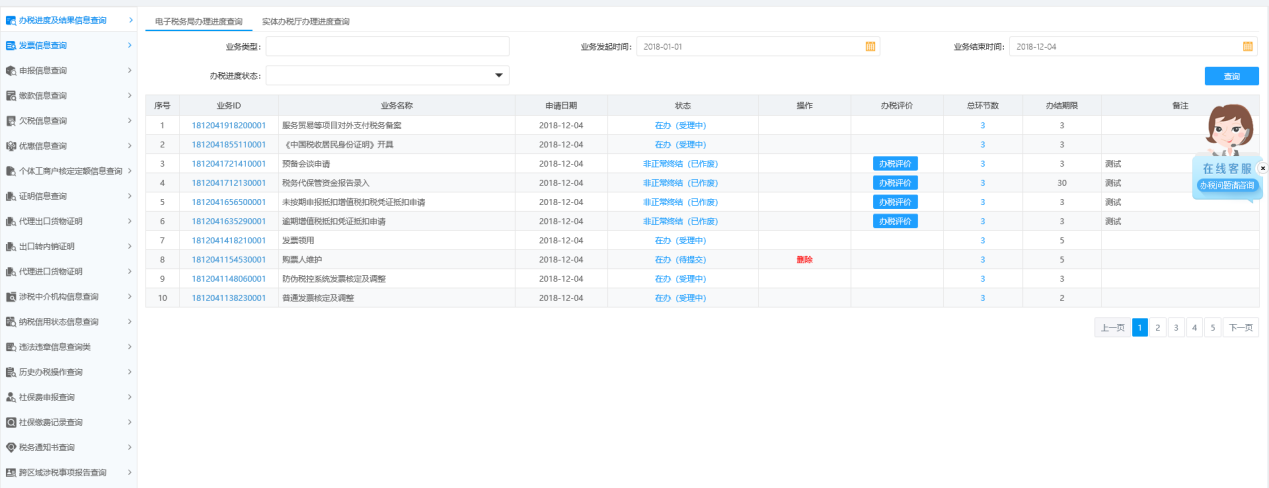1269x488 pixels.
Task: Click the blue 查询 button
Action: (x=1231, y=76)
